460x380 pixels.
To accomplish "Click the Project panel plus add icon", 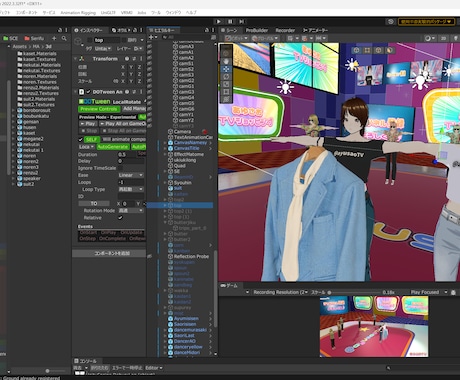I will pyautogui.click(x=54, y=38).
